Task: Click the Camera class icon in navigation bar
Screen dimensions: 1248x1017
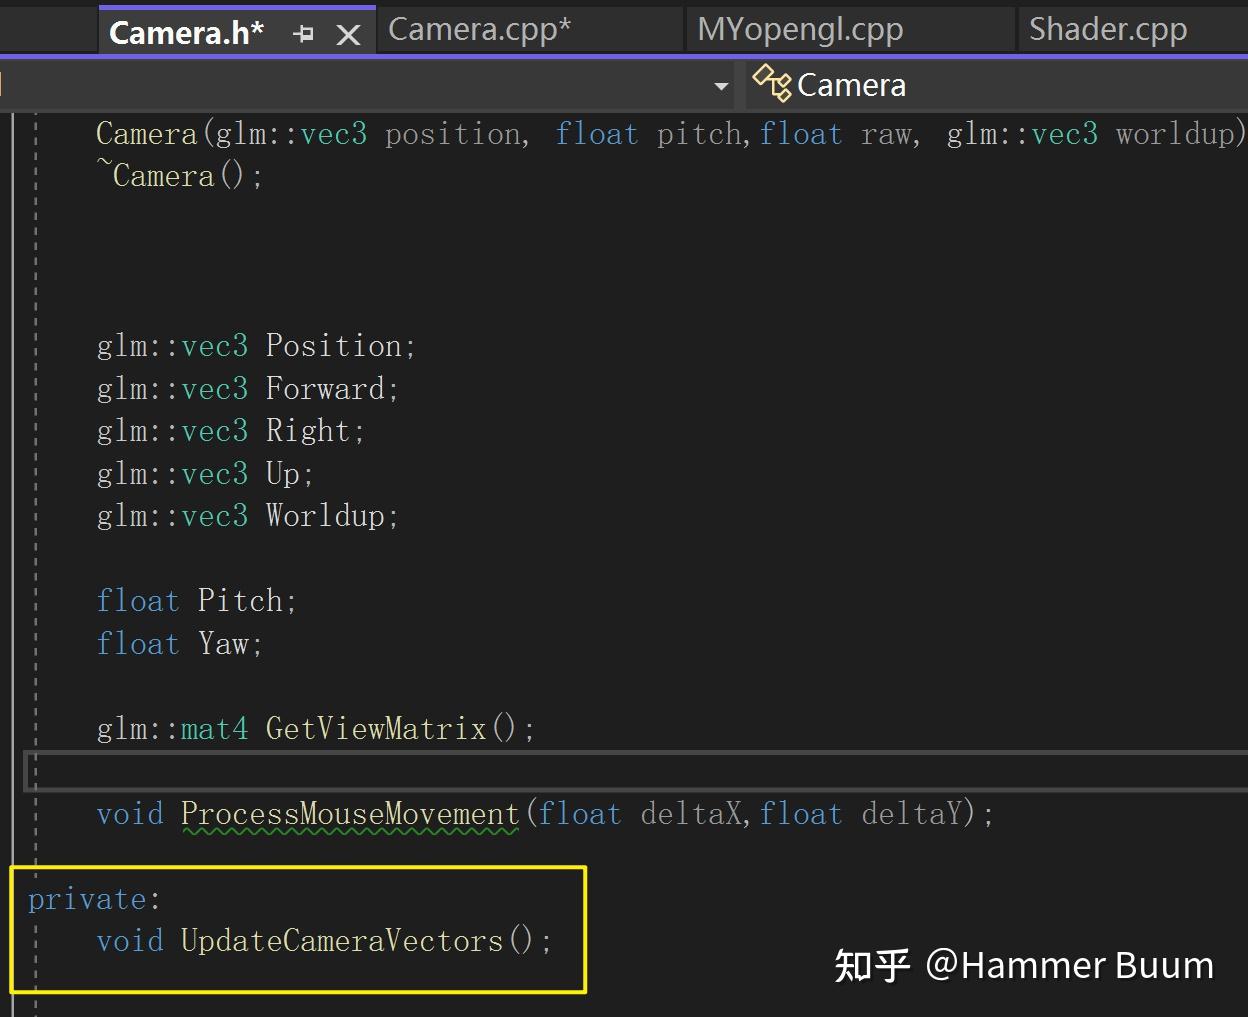Action: (x=771, y=84)
